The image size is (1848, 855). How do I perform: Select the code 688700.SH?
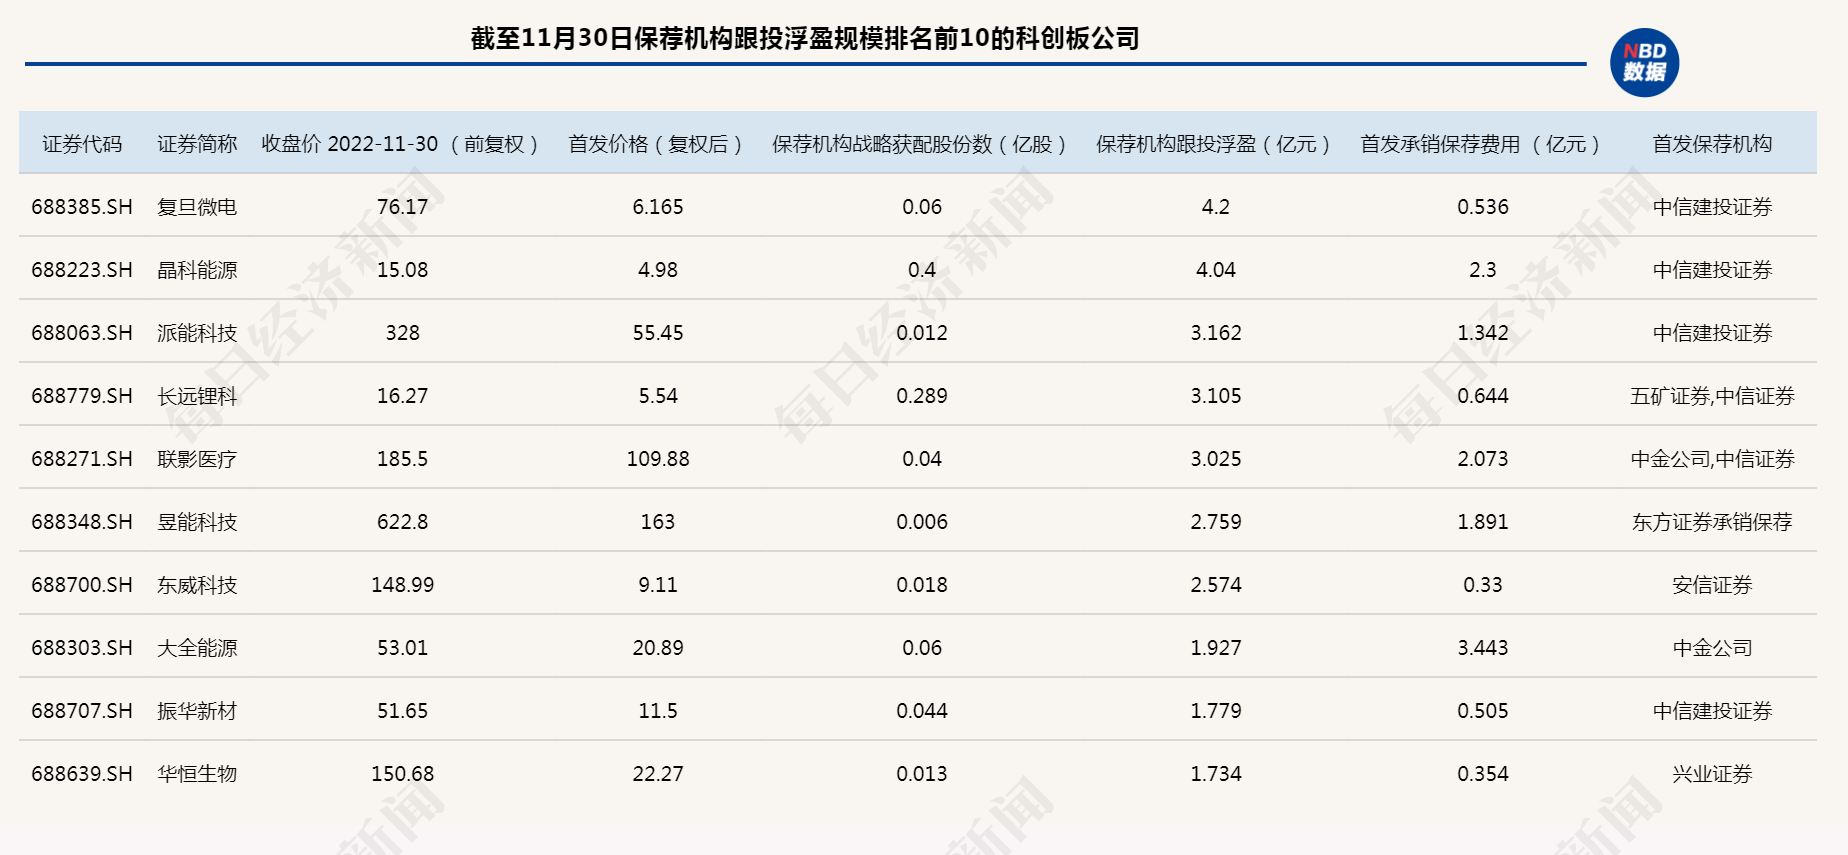pos(82,585)
